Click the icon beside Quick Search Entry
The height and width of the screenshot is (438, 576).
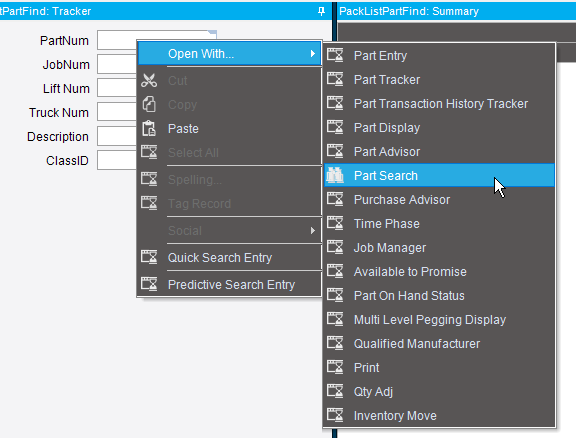click(149, 257)
